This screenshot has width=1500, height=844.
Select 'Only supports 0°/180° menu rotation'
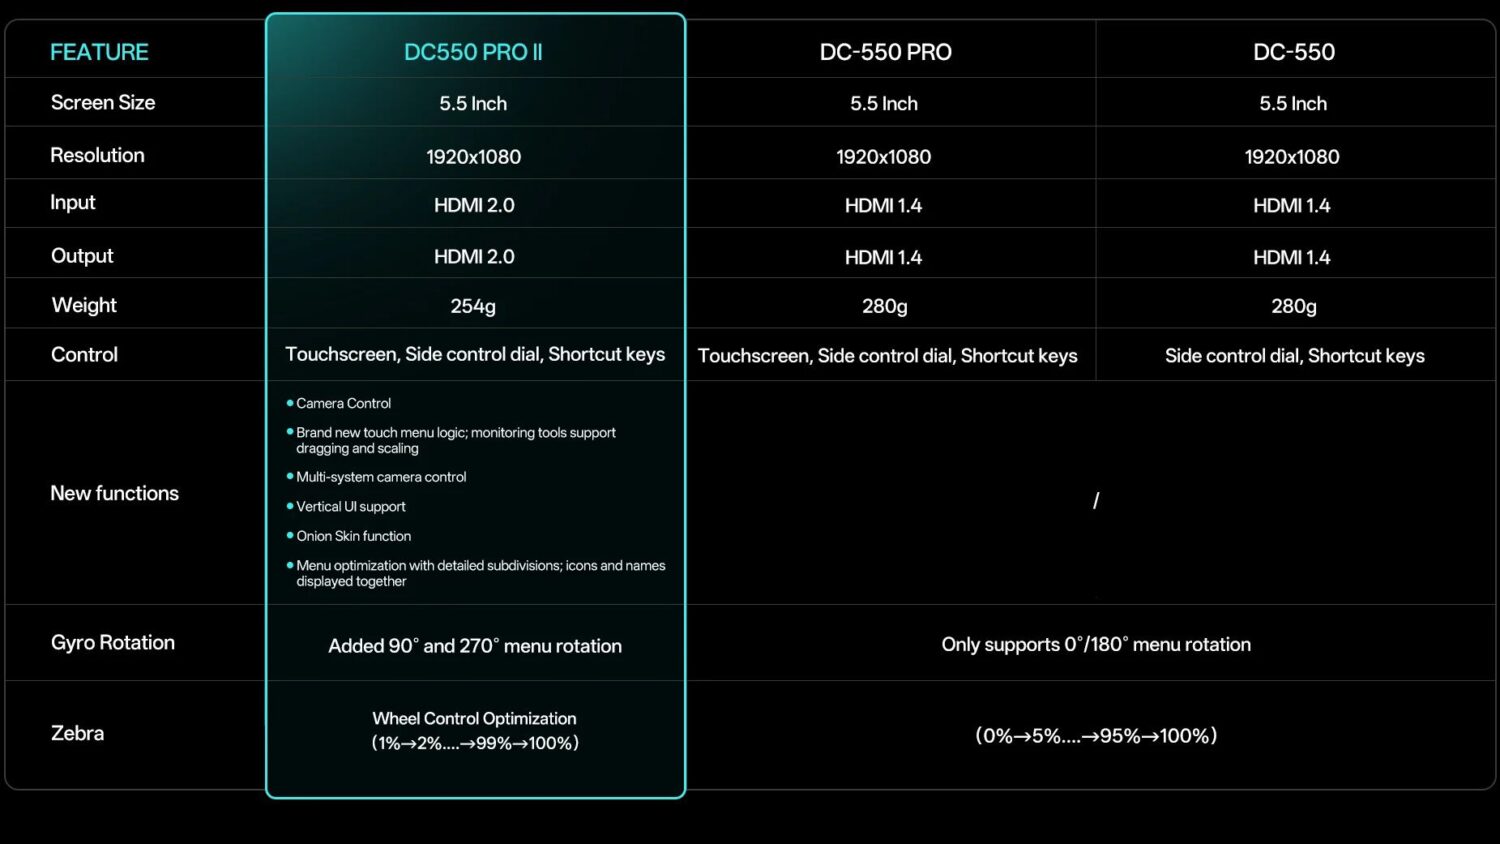click(1096, 645)
